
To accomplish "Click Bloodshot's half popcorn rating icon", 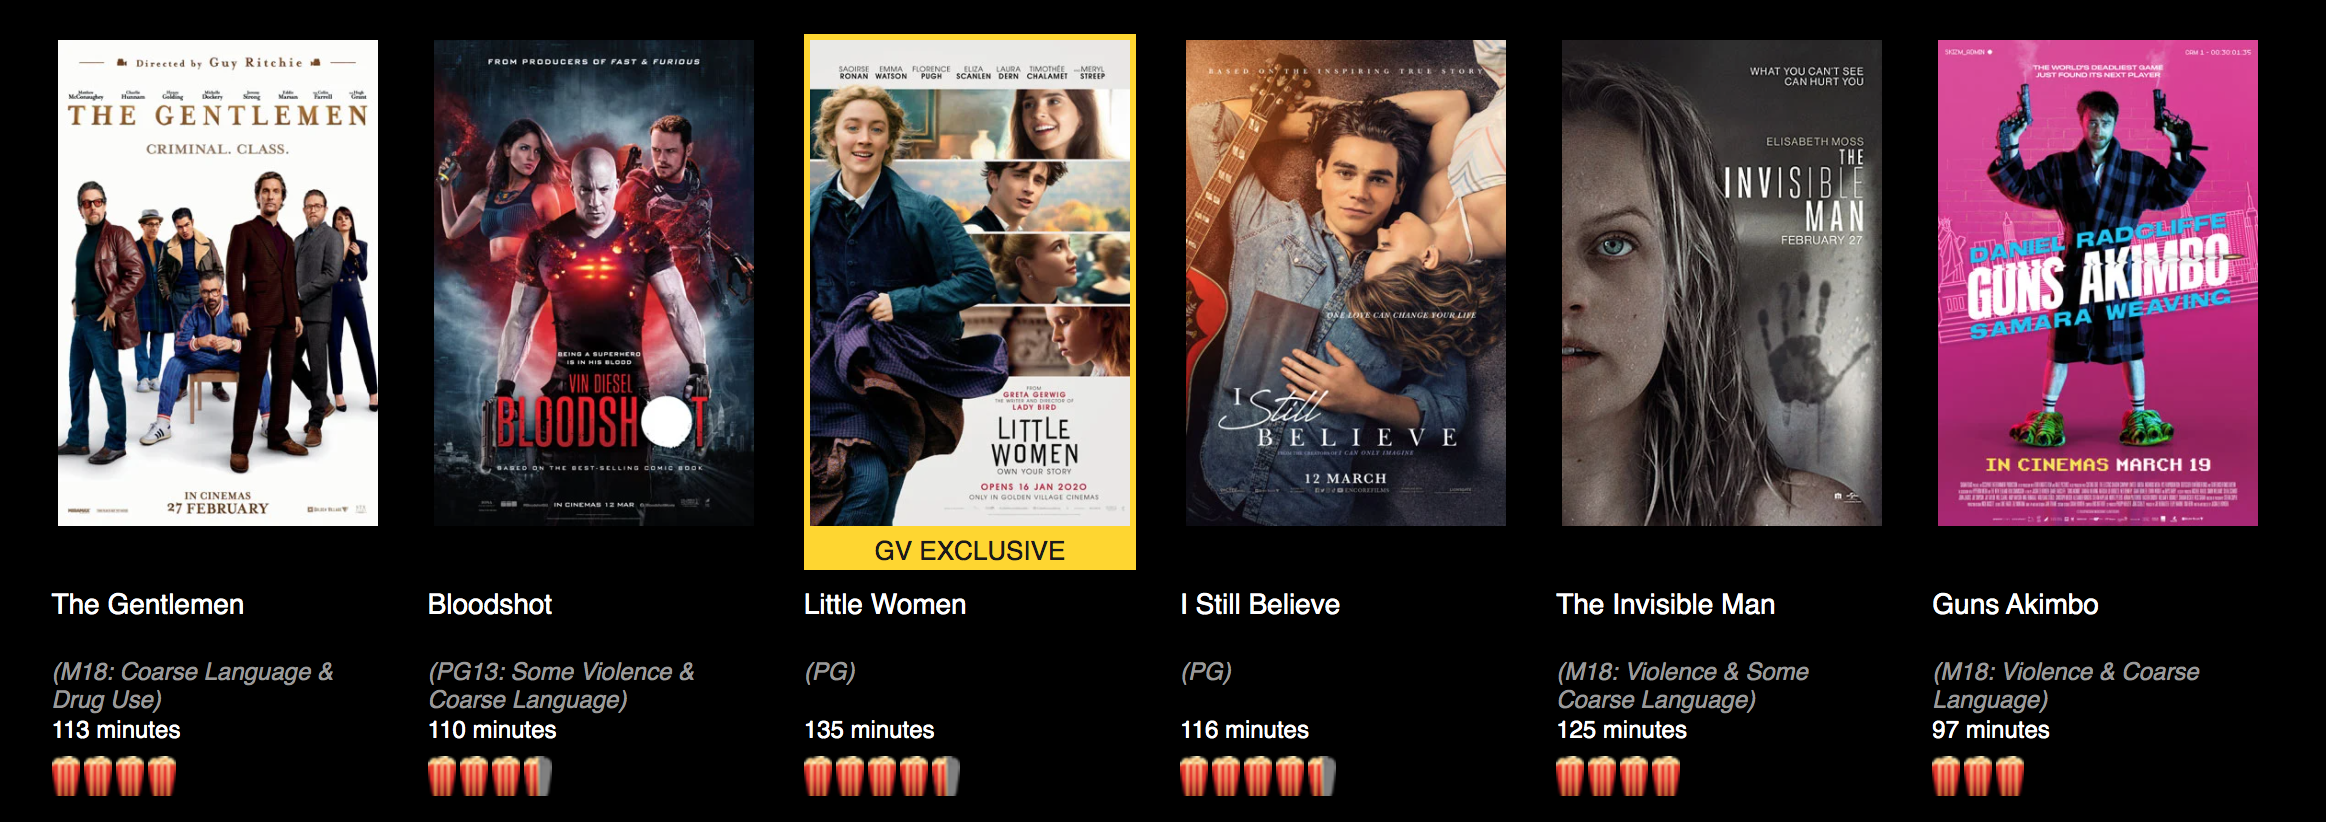I will (537, 776).
